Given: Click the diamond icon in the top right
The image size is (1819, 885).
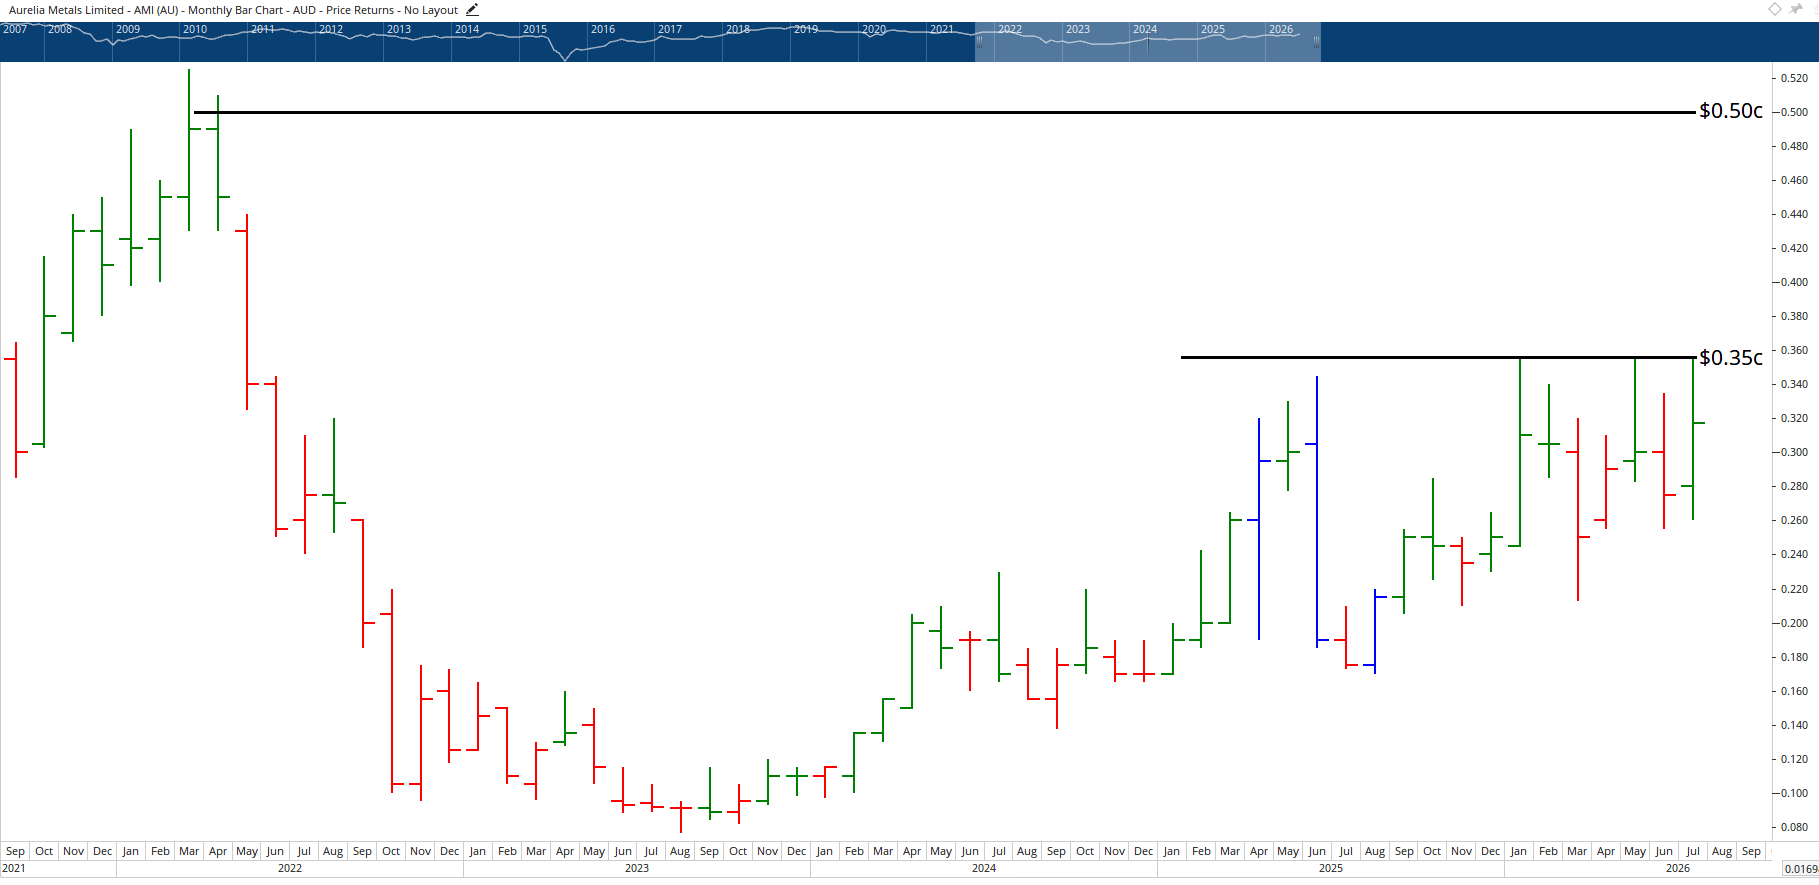Looking at the screenshot, I should click(x=1775, y=9).
